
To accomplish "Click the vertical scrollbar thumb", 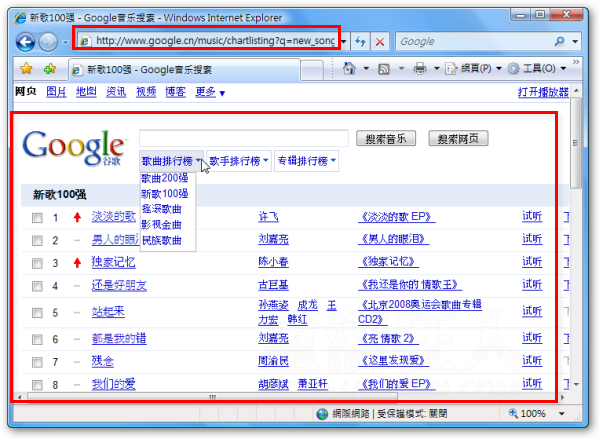I will pos(576,143).
